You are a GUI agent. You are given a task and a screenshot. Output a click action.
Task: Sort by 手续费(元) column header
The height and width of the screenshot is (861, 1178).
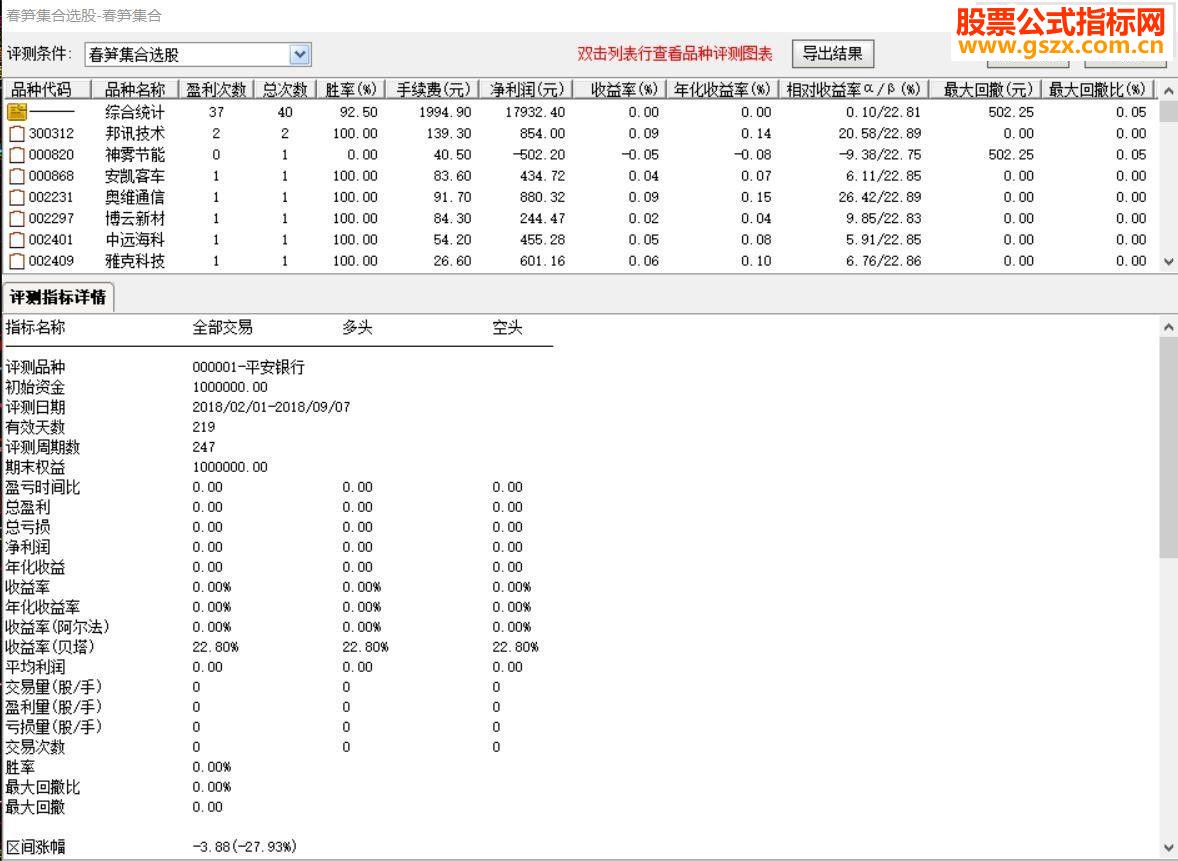pyautogui.click(x=432, y=89)
